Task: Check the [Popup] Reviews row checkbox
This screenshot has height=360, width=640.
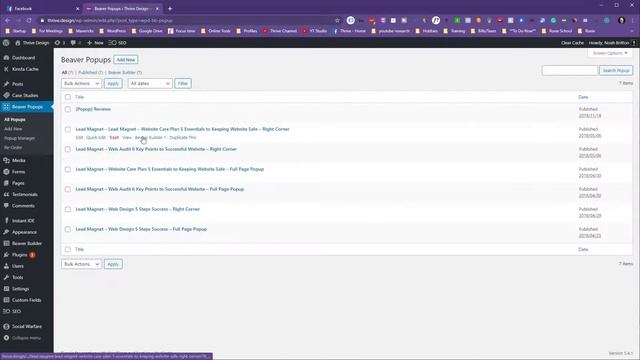Action: [68, 109]
